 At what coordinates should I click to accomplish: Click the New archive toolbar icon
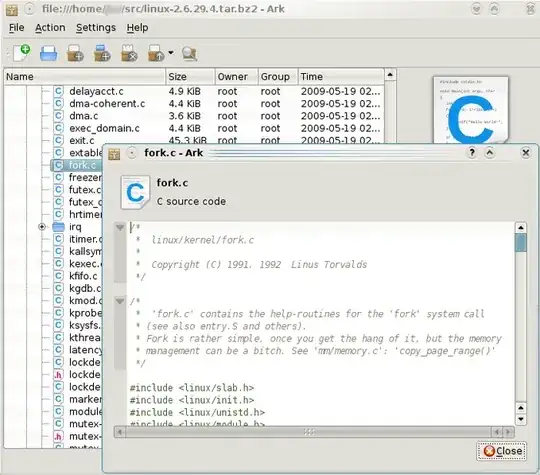click(x=21, y=53)
